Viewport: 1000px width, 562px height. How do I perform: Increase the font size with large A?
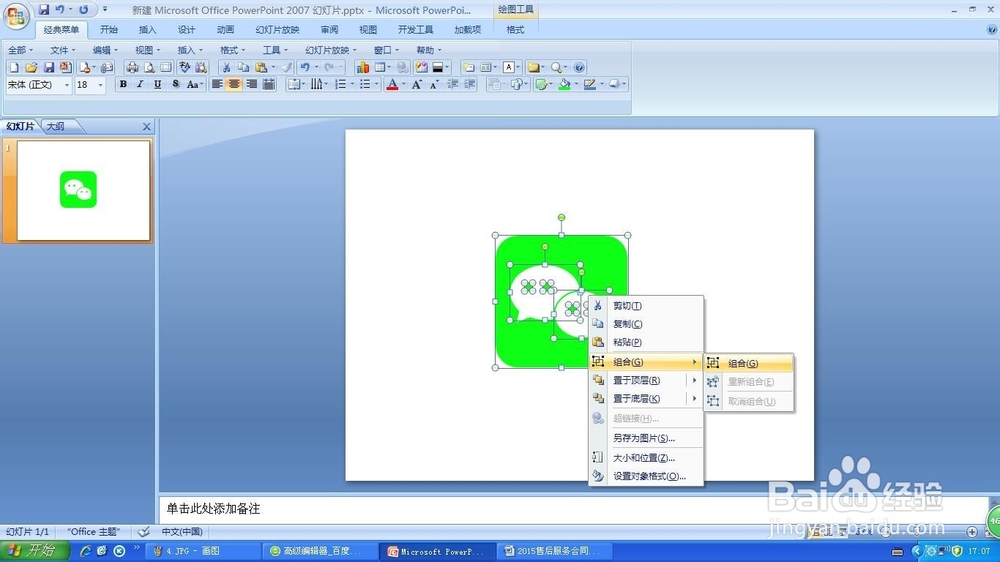click(x=416, y=84)
